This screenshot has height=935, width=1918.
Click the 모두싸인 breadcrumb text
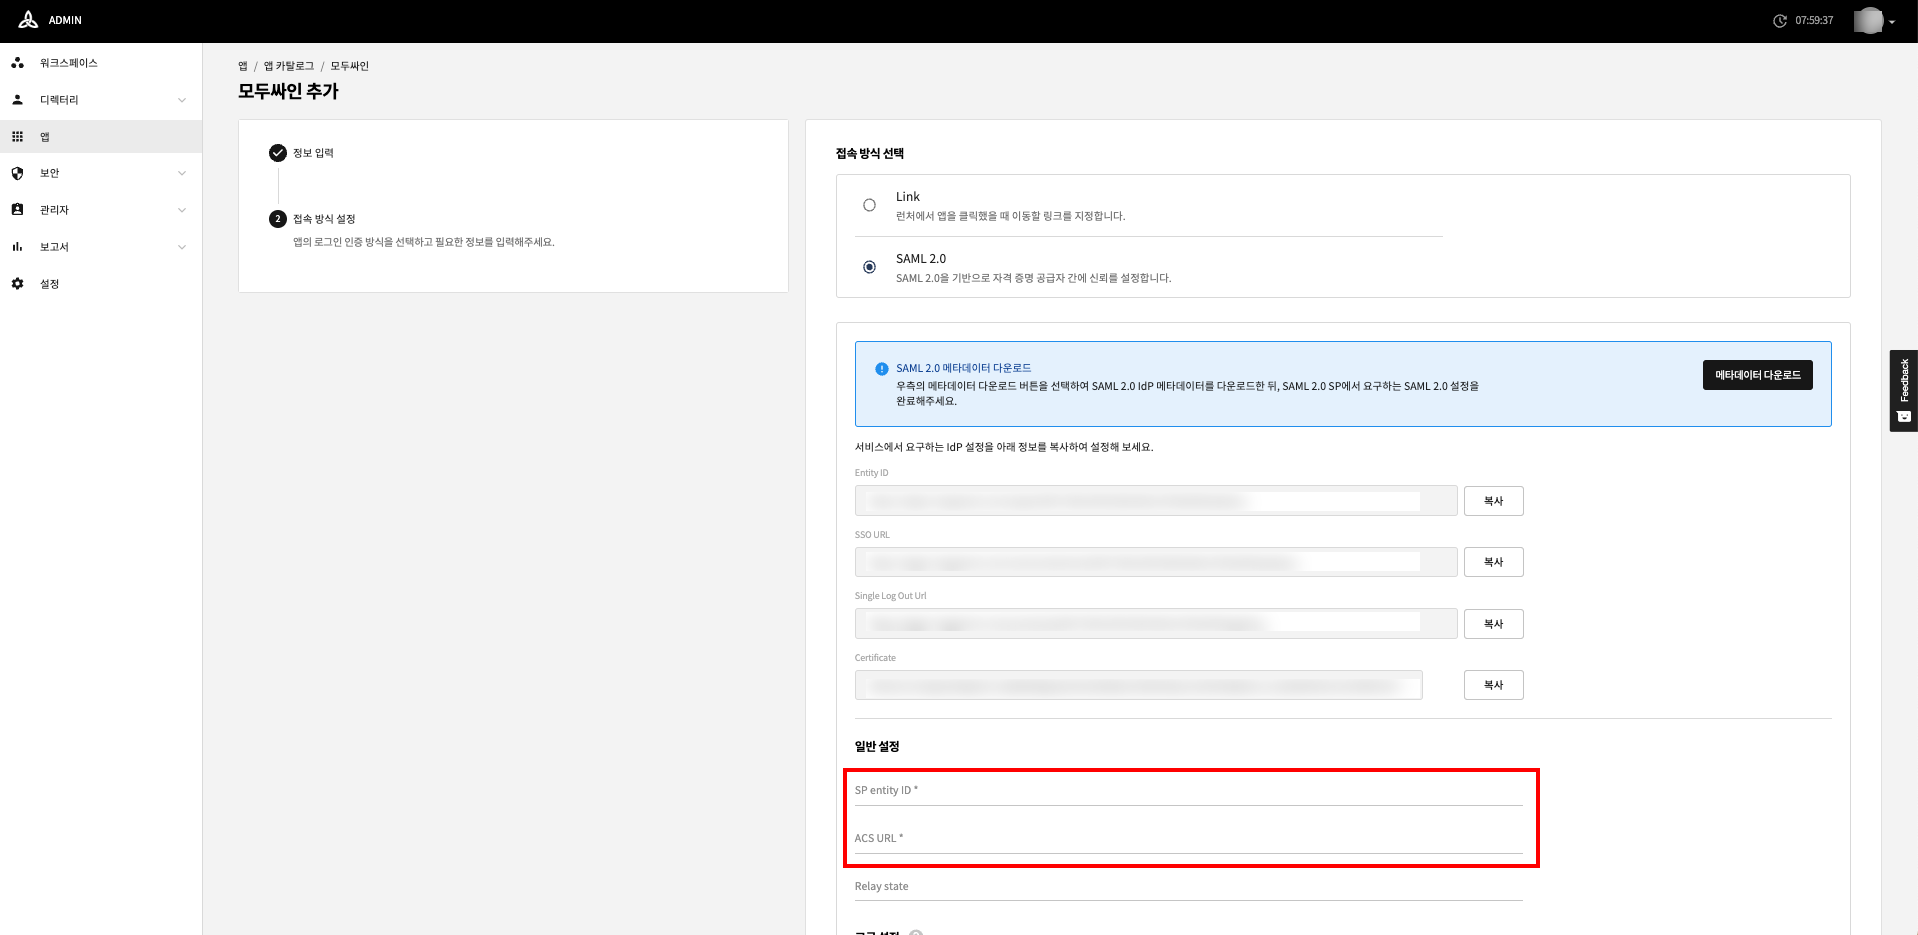click(350, 66)
